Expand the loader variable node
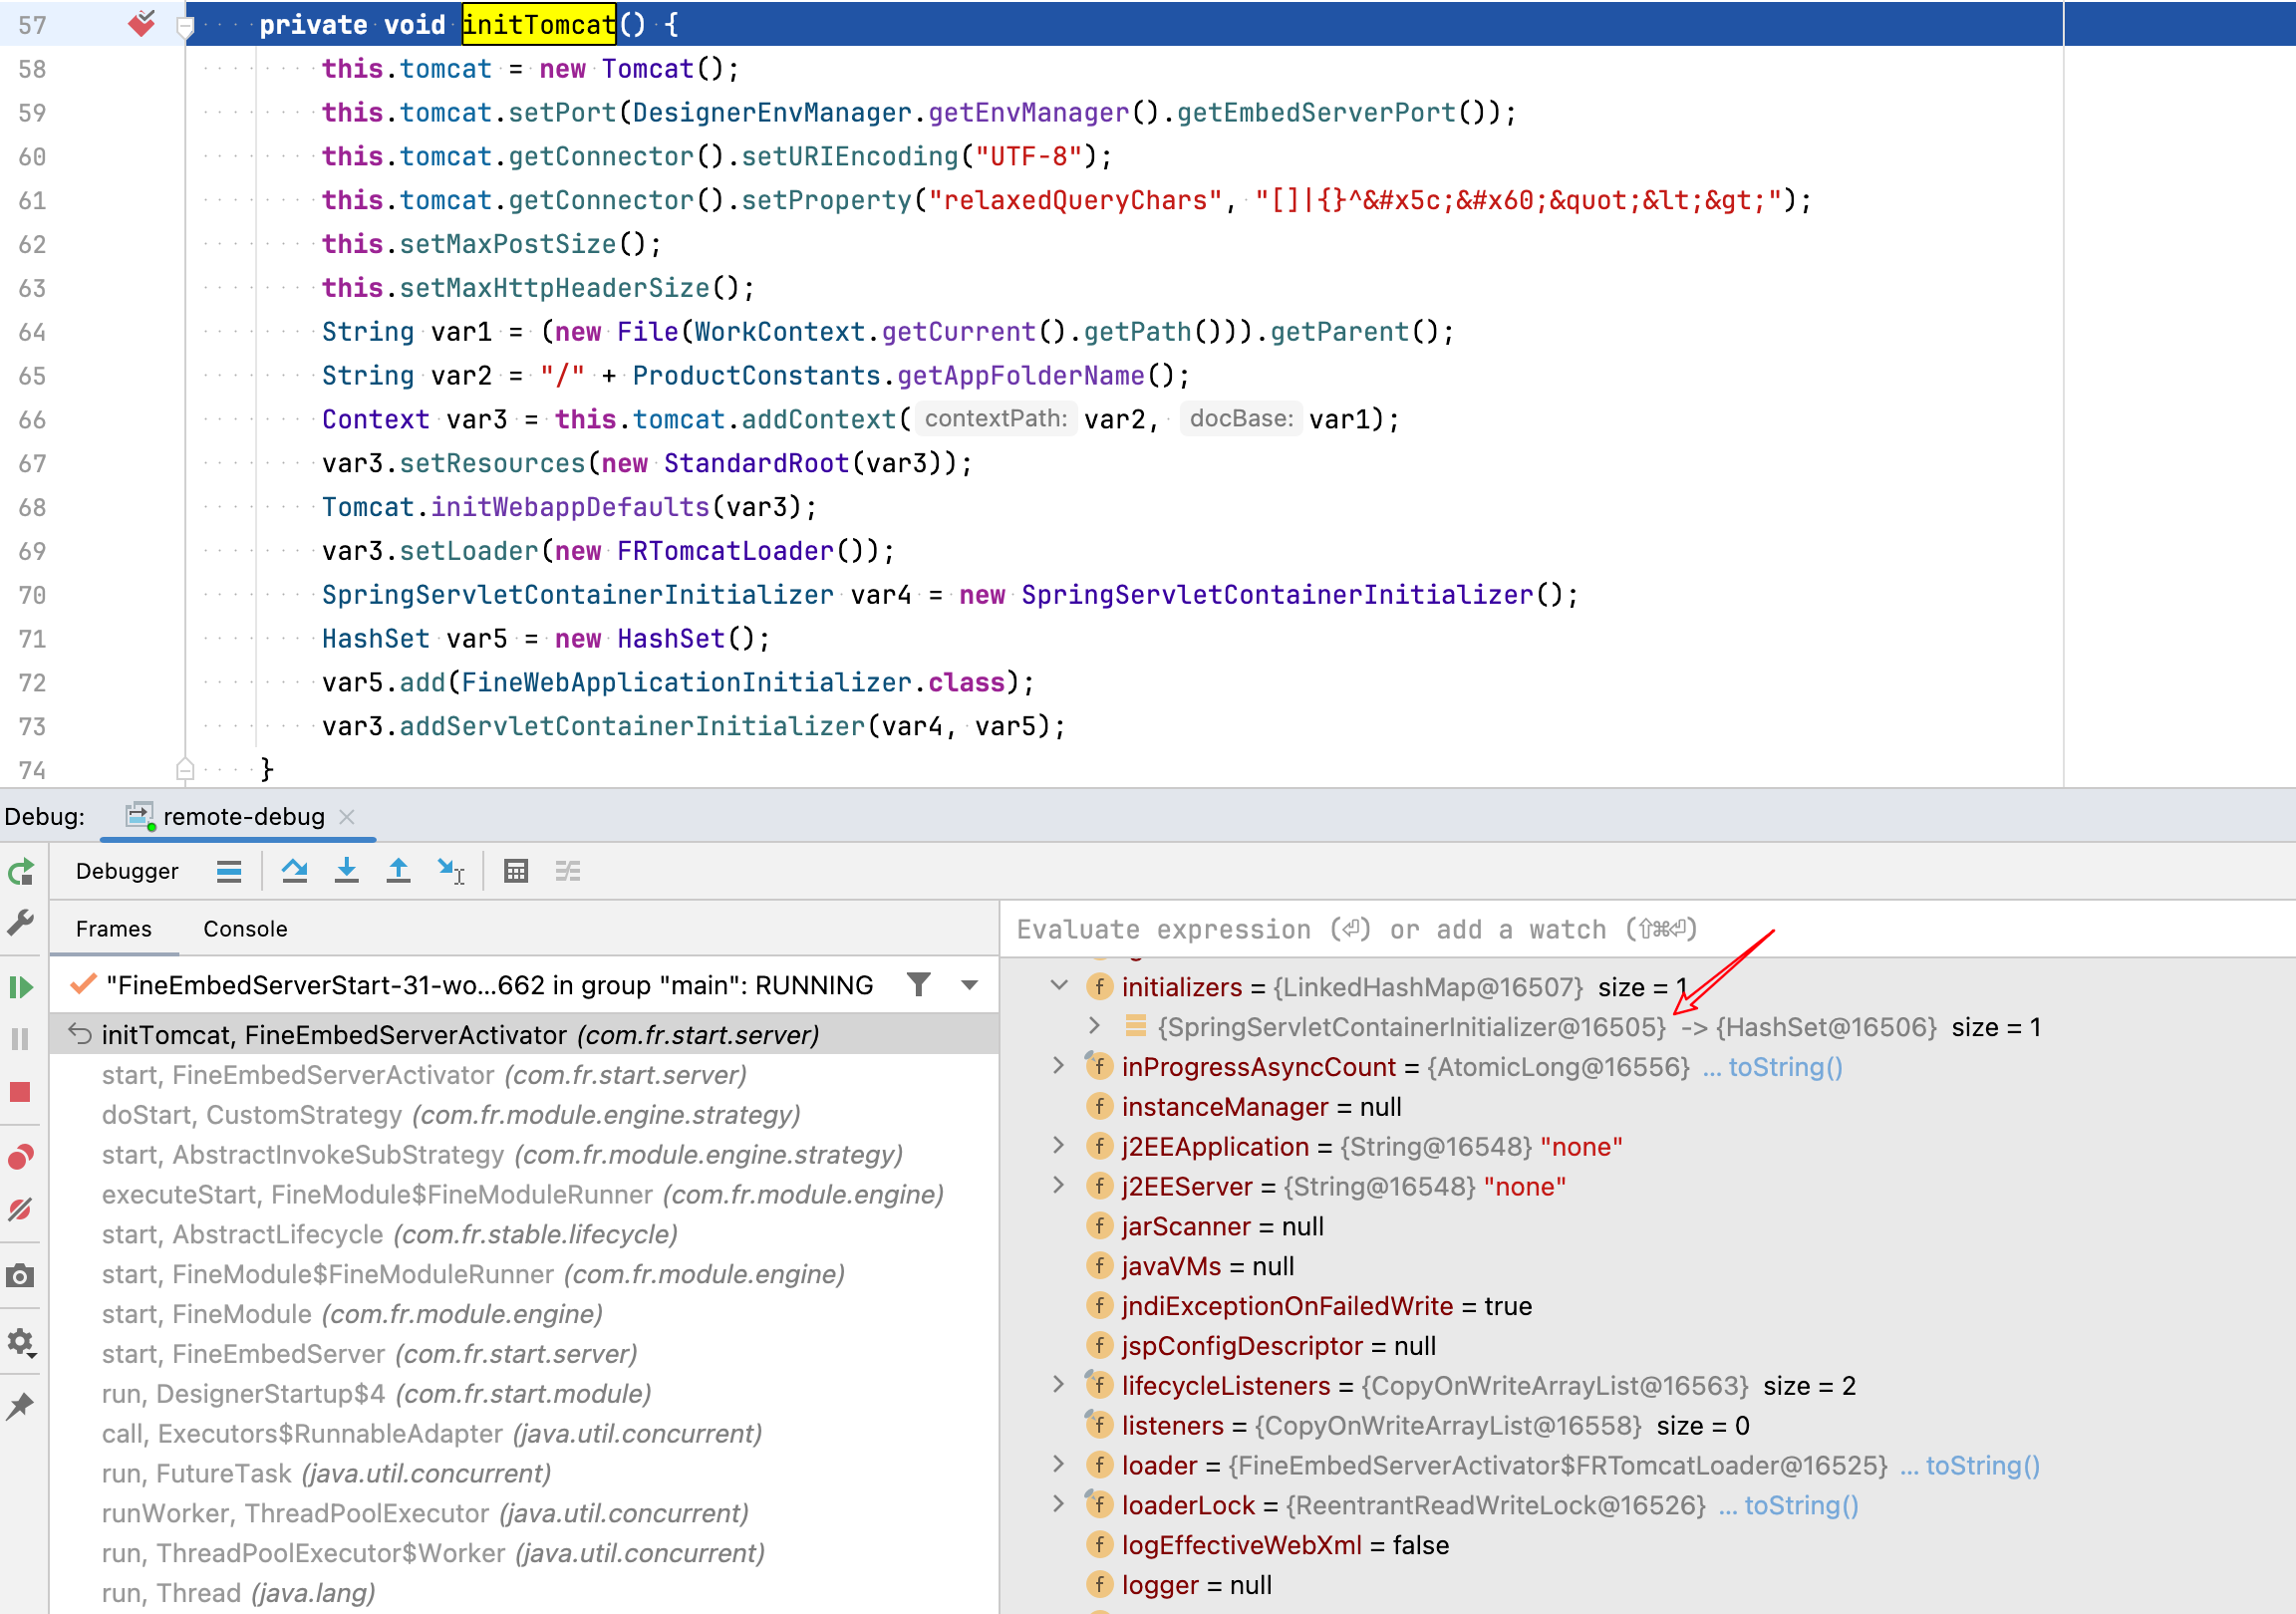 1059,1465
